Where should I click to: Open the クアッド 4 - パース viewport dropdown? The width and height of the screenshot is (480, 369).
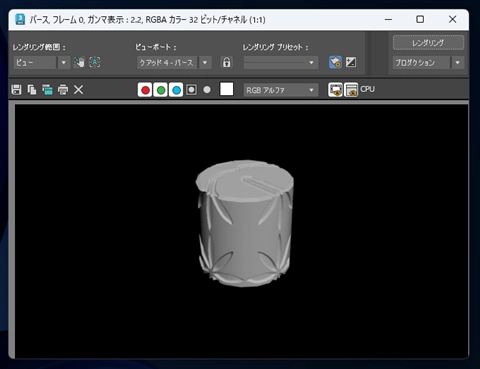tap(174, 62)
